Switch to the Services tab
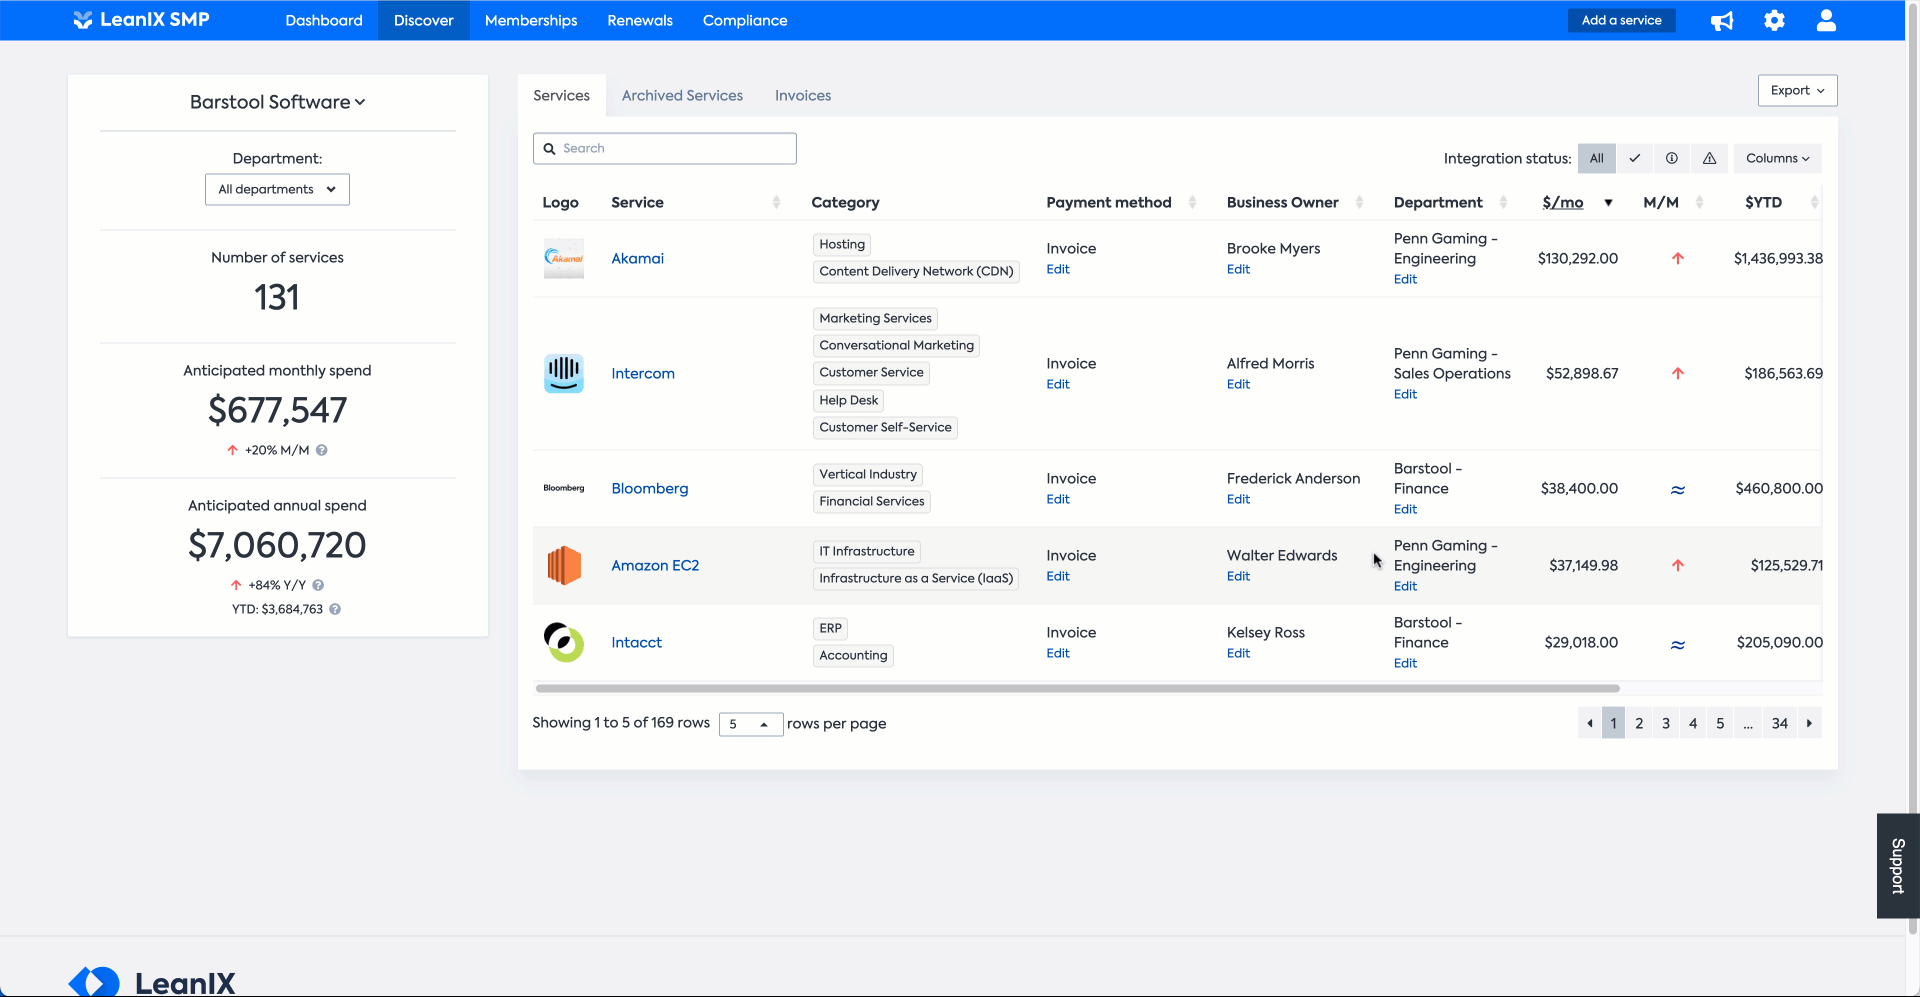 coord(561,95)
